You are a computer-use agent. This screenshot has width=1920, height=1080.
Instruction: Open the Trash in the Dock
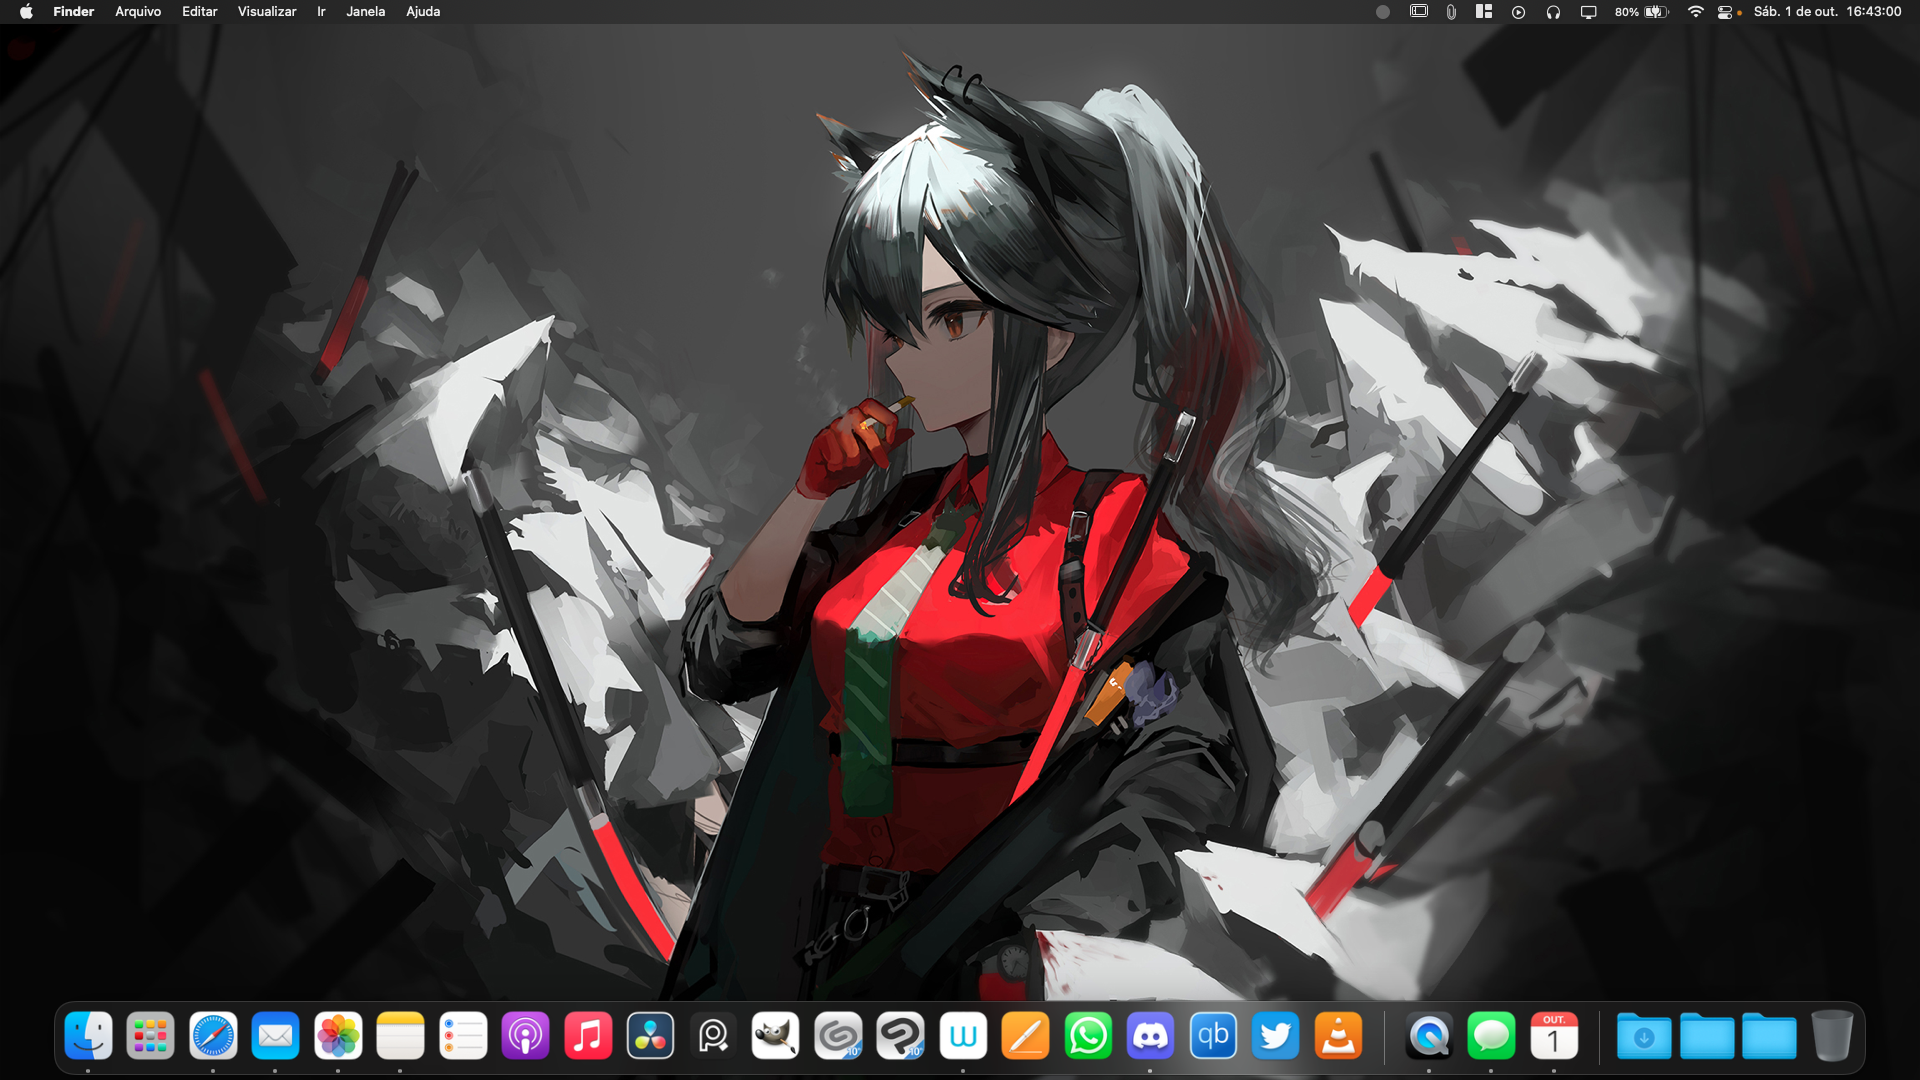(1832, 1036)
